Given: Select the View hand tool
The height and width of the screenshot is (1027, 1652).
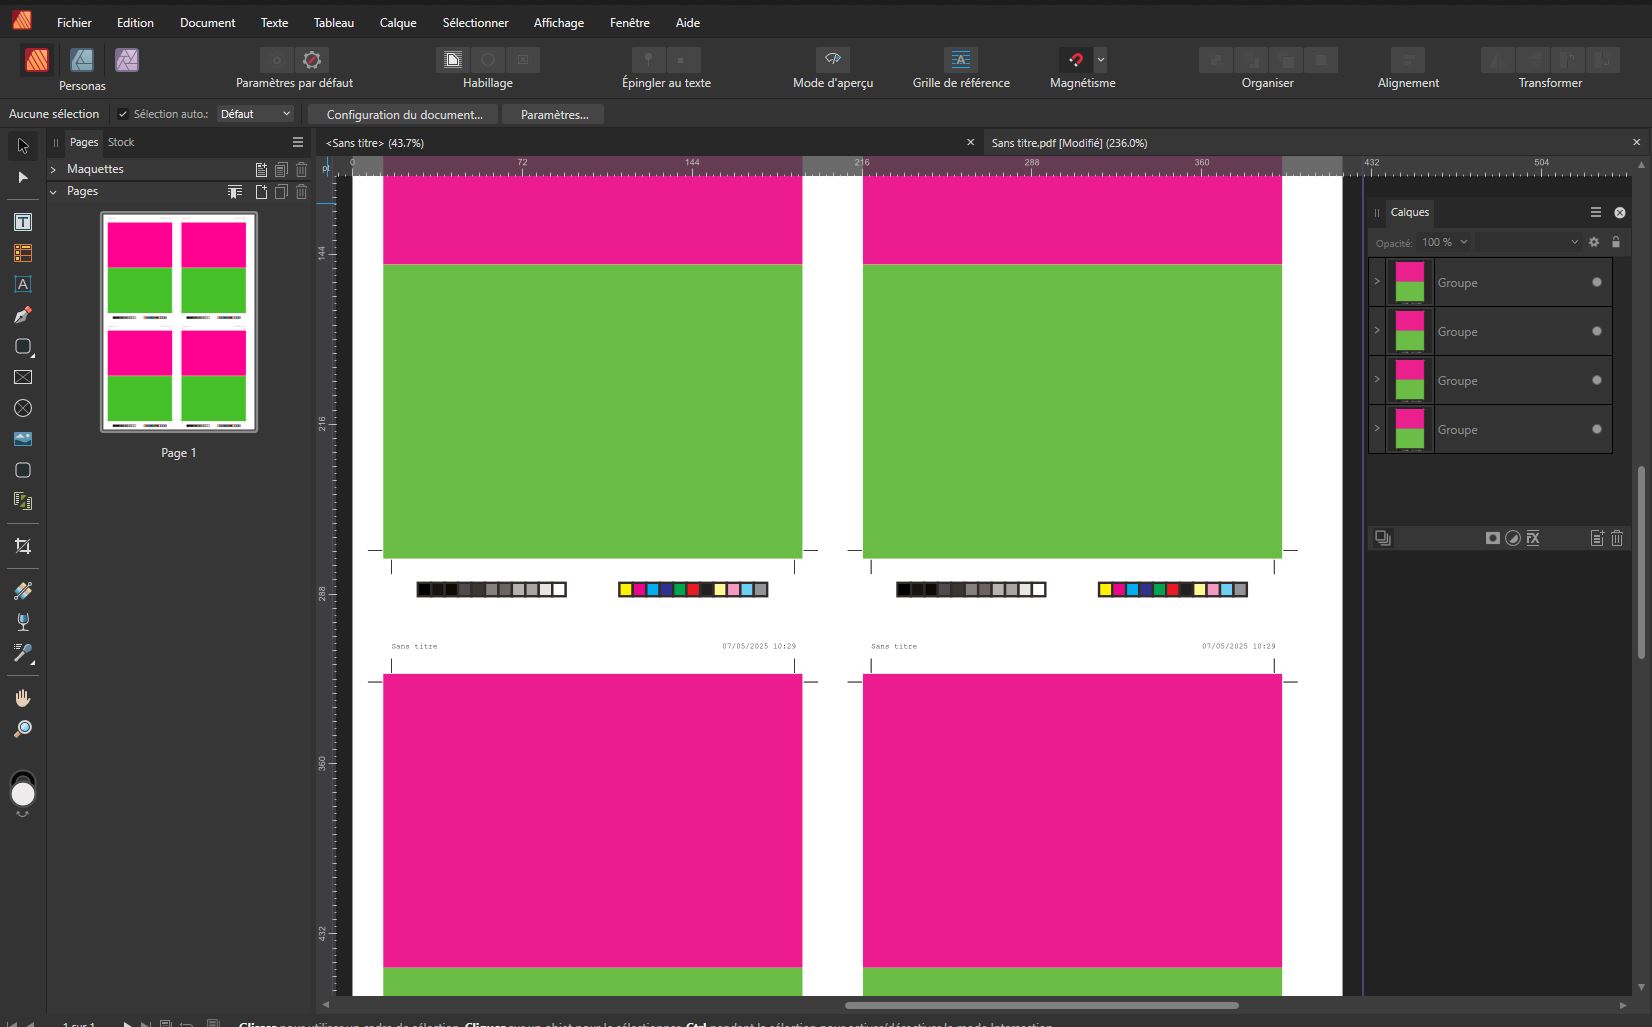Looking at the screenshot, I should coord(23,698).
